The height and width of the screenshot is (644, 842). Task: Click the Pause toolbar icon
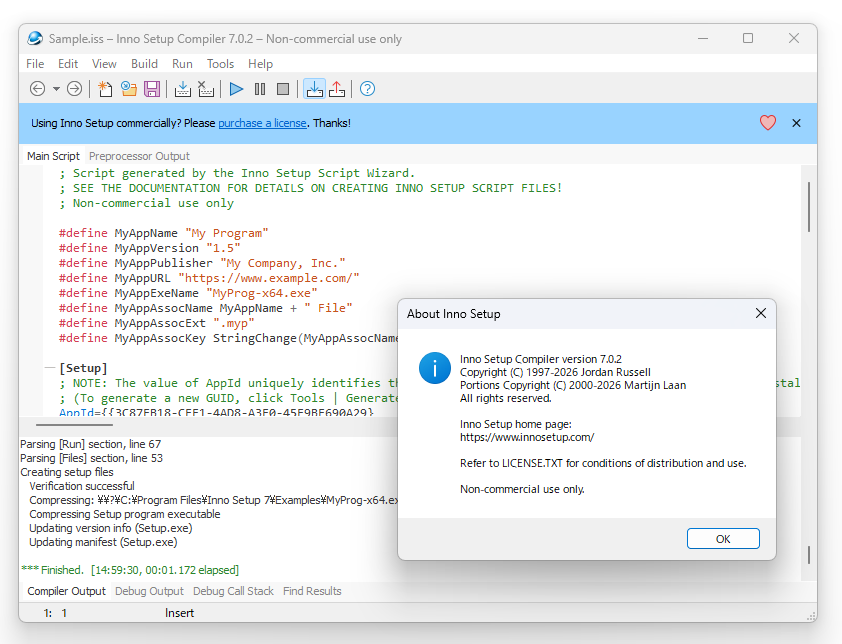(260, 89)
